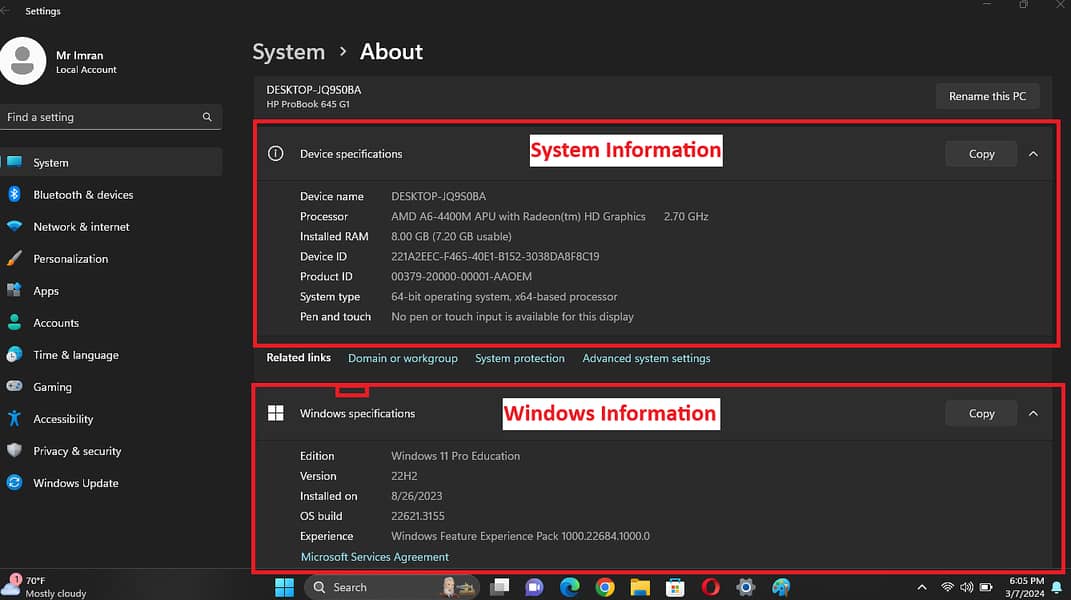Image resolution: width=1071 pixels, height=600 pixels.
Task: Collapse the Device specifications section
Action: [x=1033, y=154]
